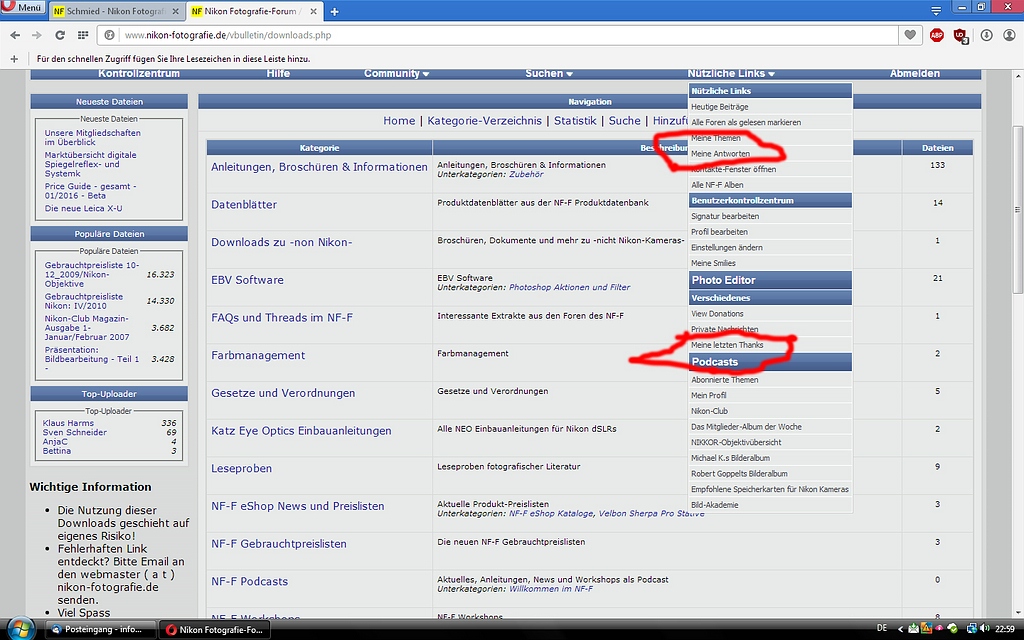Click the DE language indicator in taskbar
Viewport: 1024px width, 640px height.
click(x=882, y=628)
